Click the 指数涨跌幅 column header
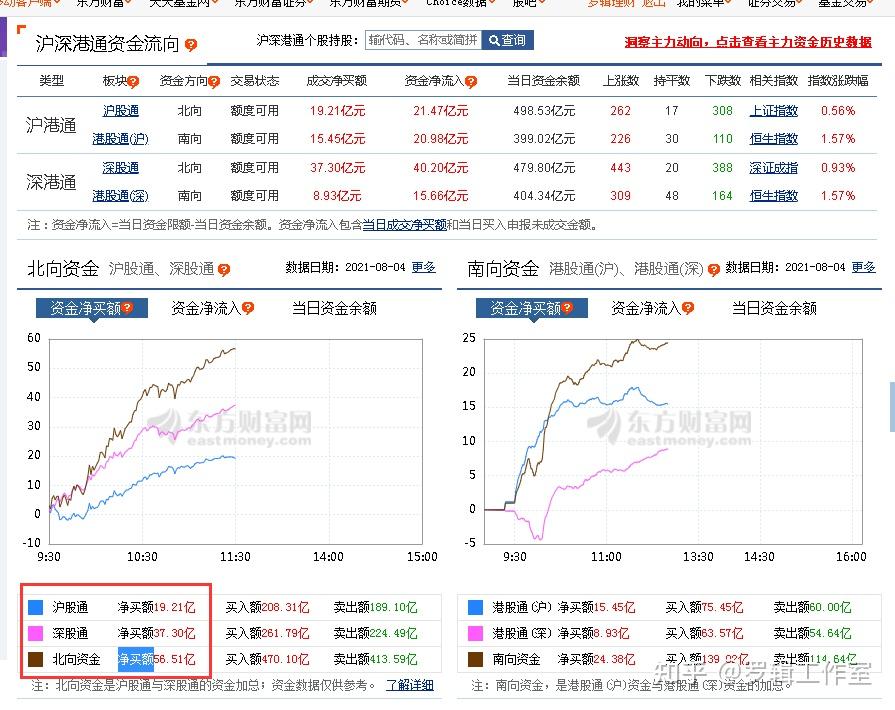895x710 pixels. (838, 81)
